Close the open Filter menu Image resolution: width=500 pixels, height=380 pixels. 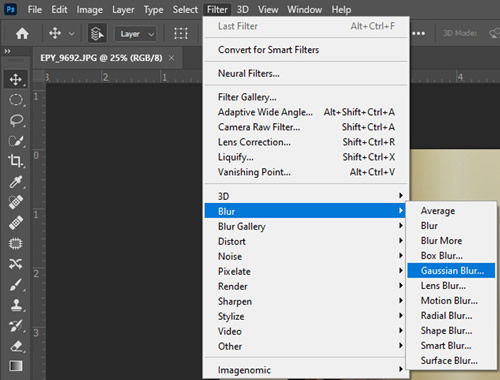(217, 10)
